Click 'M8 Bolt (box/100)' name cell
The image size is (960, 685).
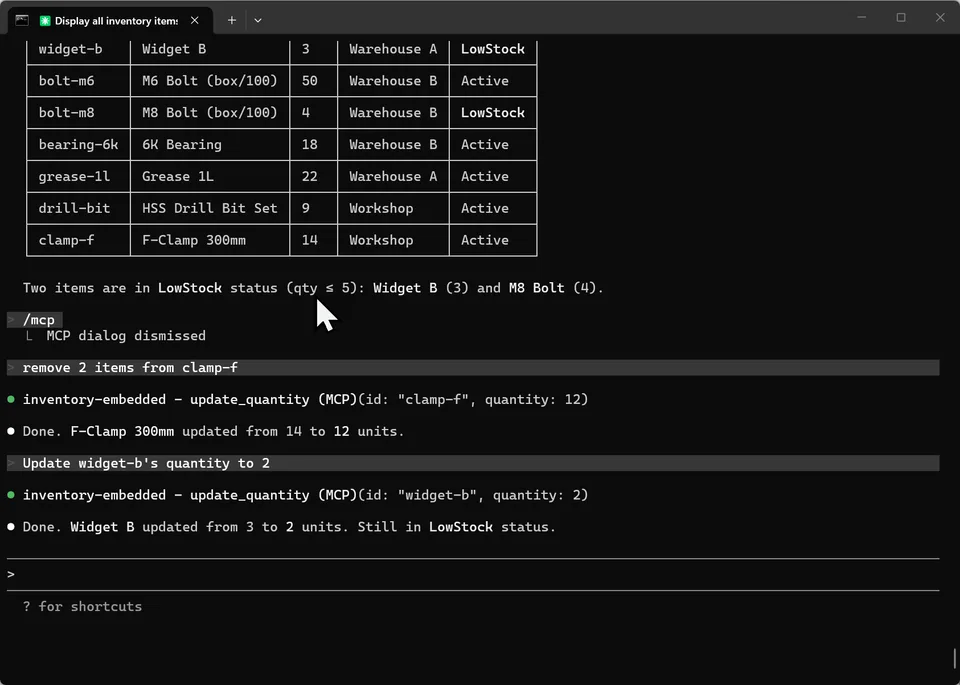coord(209,113)
